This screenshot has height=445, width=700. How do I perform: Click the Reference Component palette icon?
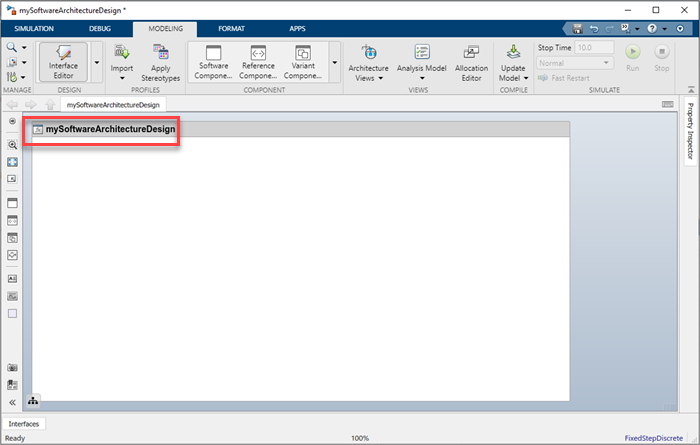(x=12, y=220)
